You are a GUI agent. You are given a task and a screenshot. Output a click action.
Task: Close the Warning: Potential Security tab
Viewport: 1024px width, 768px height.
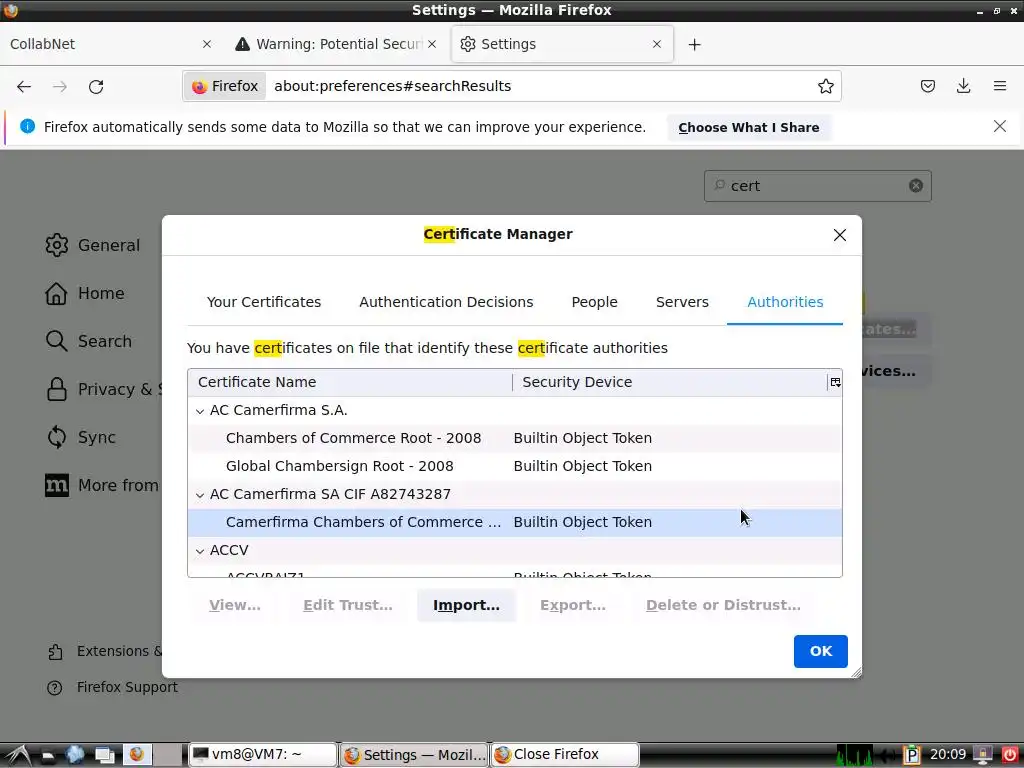coord(432,44)
